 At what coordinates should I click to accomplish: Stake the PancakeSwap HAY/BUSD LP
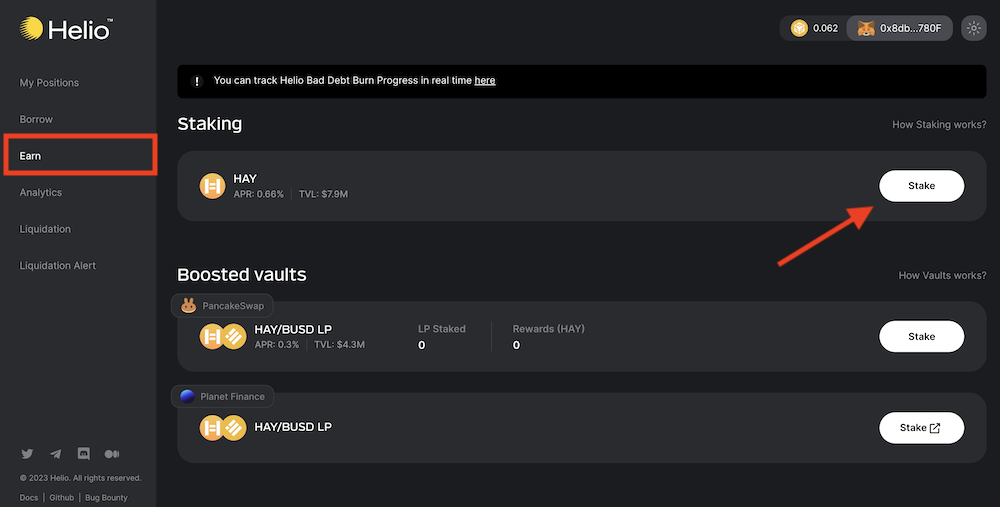click(921, 337)
